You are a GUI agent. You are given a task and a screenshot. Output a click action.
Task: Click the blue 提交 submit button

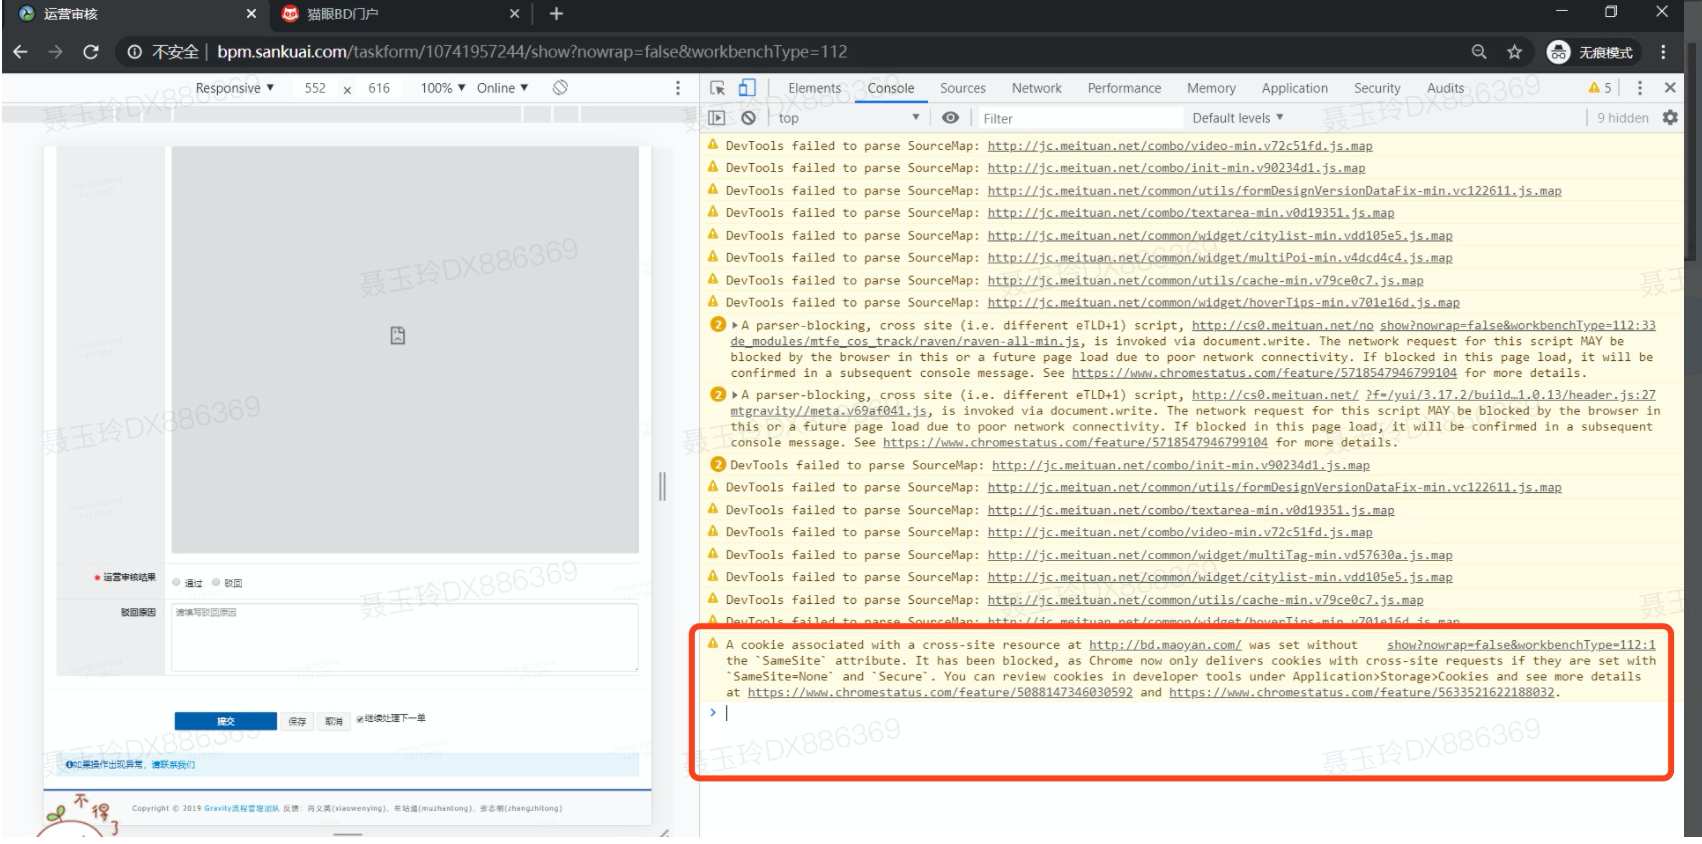[x=225, y=721]
